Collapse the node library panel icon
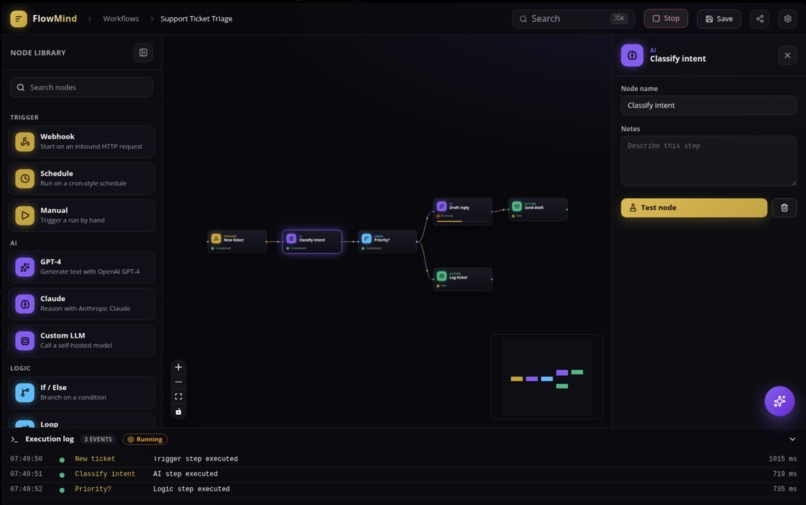The image size is (806, 505). pos(143,52)
